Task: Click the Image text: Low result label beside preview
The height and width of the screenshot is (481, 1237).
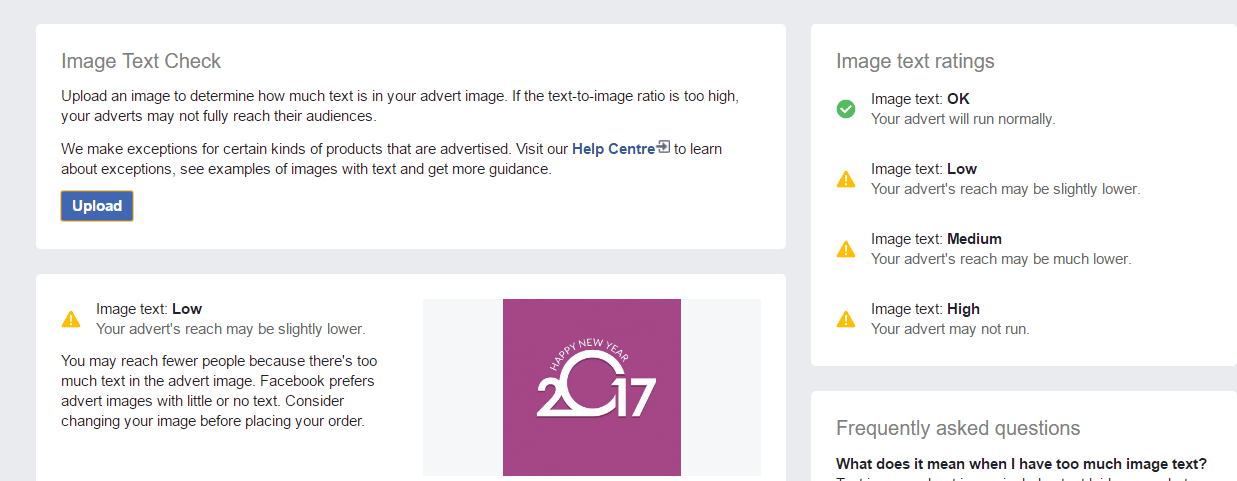Action: pos(149,309)
